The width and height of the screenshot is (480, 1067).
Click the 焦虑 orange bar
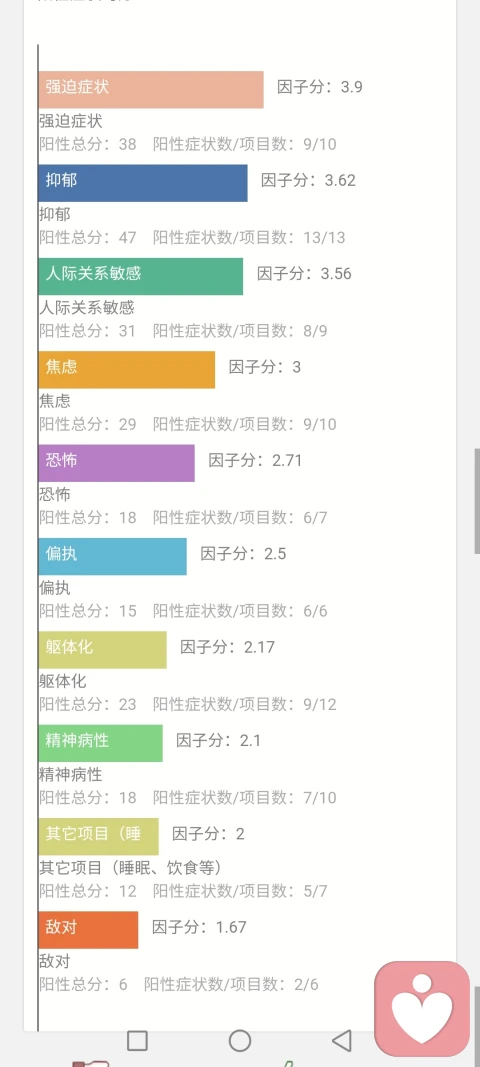[127, 370]
